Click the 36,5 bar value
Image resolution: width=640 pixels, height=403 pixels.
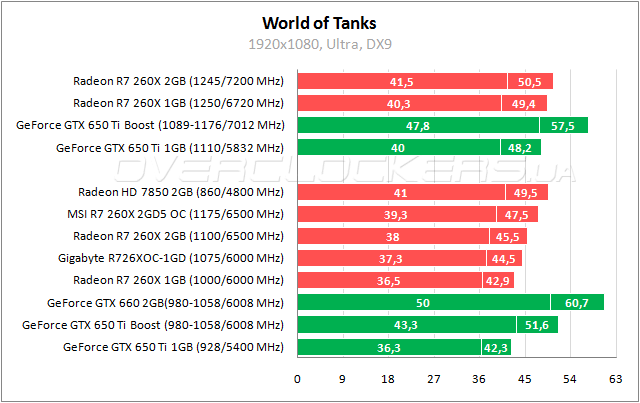click(x=389, y=281)
